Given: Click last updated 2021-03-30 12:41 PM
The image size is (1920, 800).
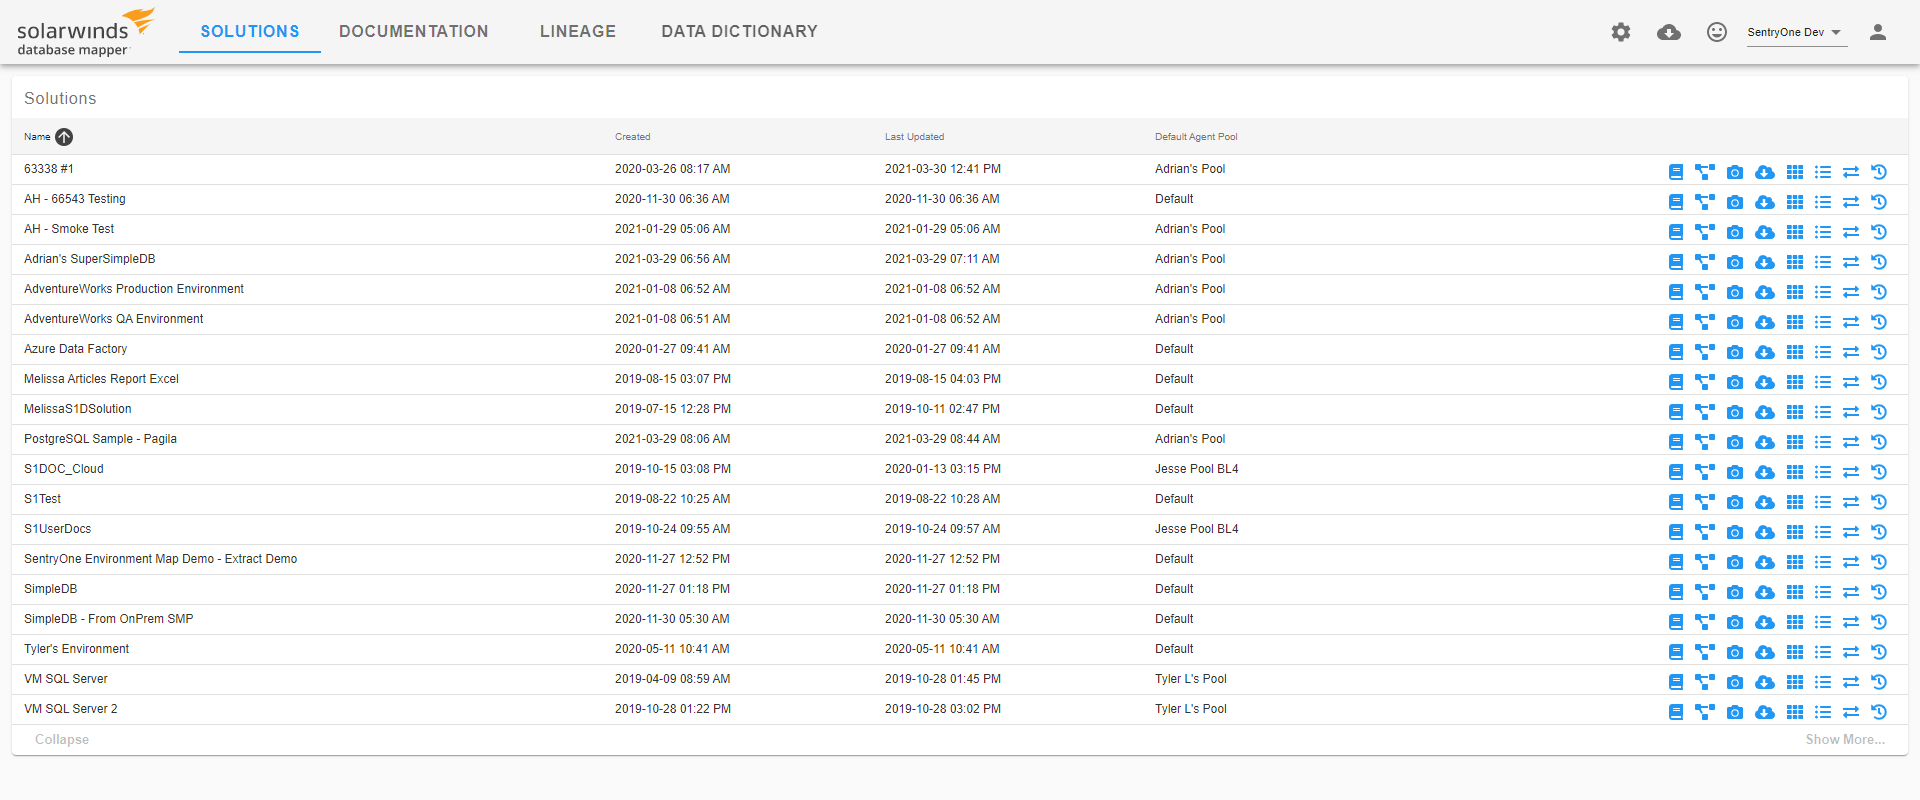Looking at the screenshot, I should [942, 169].
